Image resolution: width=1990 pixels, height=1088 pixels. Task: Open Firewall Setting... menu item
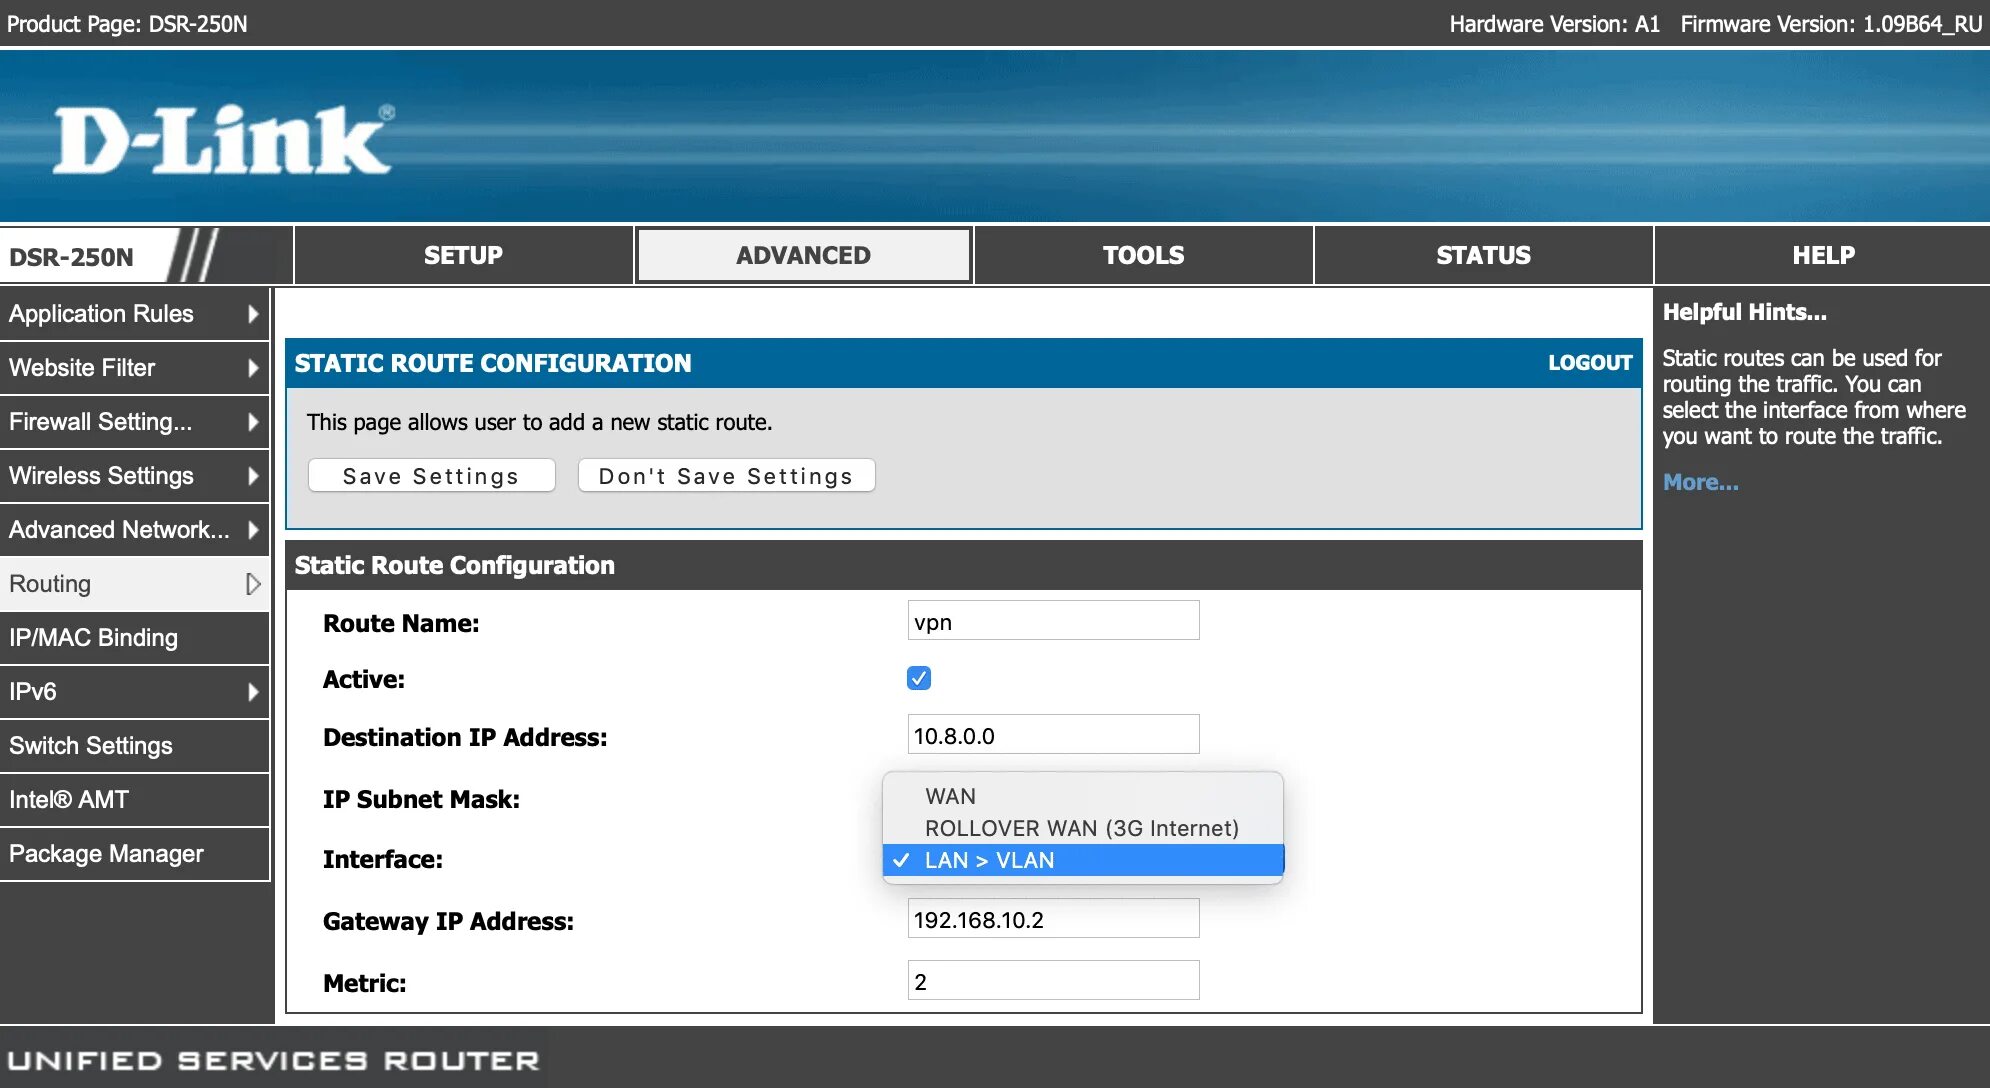[x=135, y=422]
